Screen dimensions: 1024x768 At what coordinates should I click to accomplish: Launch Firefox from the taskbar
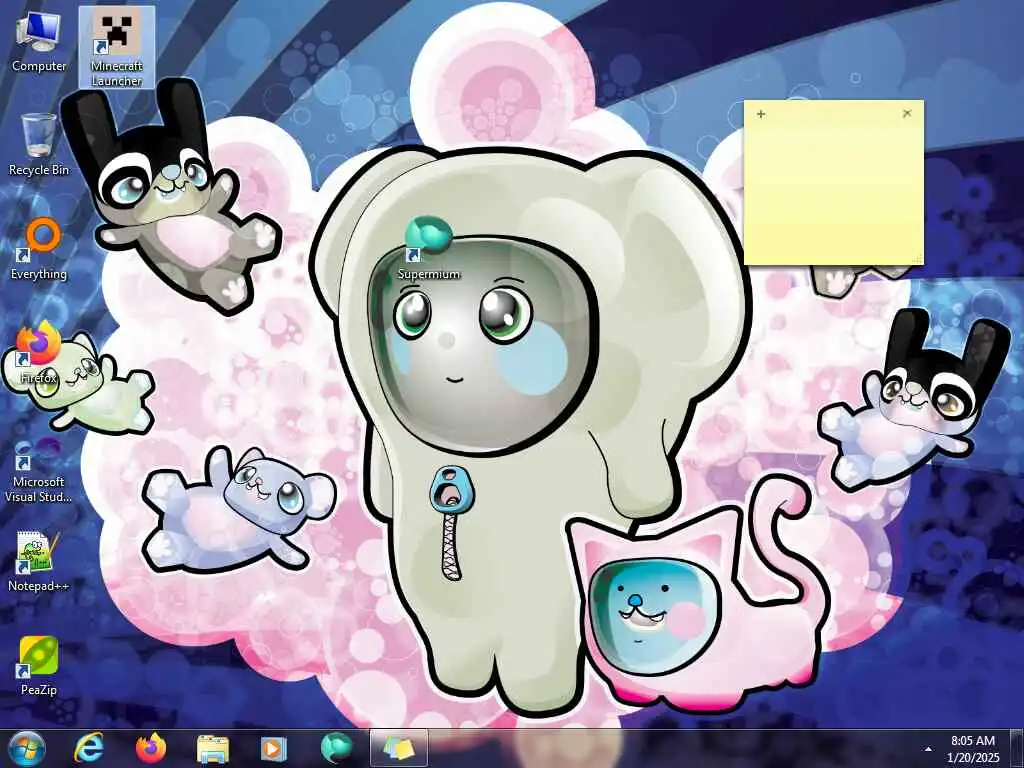click(x=151, y=748)
